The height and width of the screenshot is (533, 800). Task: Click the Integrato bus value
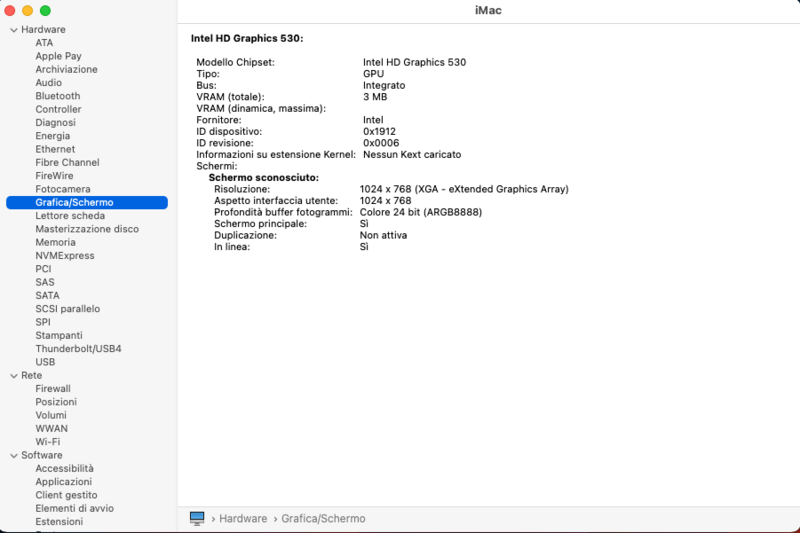pyautogui.click(x=384, y=85)
